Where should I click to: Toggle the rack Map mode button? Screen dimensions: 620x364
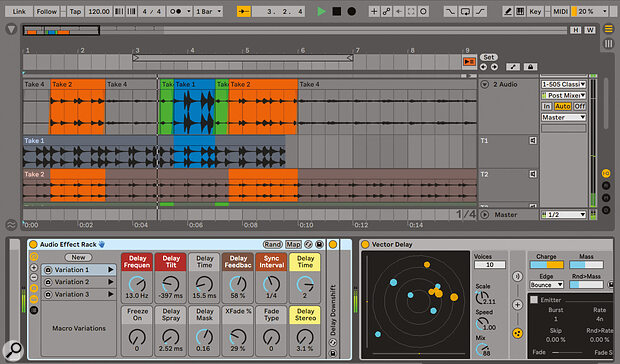click(x=293, y=244)
